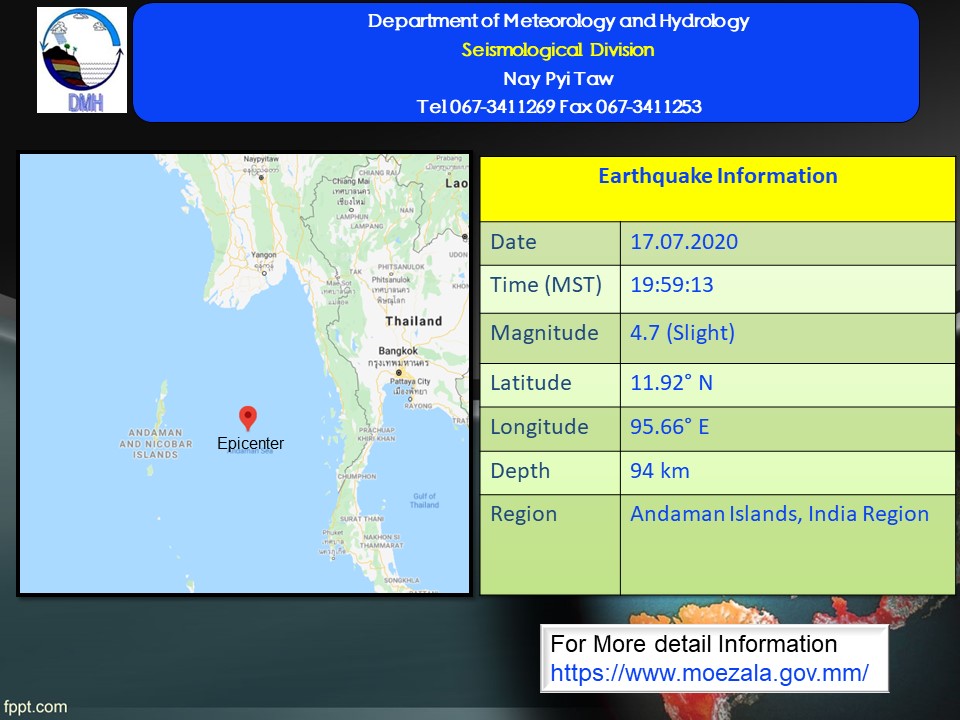Click the "Phuket" label on map

coord(333,533)
